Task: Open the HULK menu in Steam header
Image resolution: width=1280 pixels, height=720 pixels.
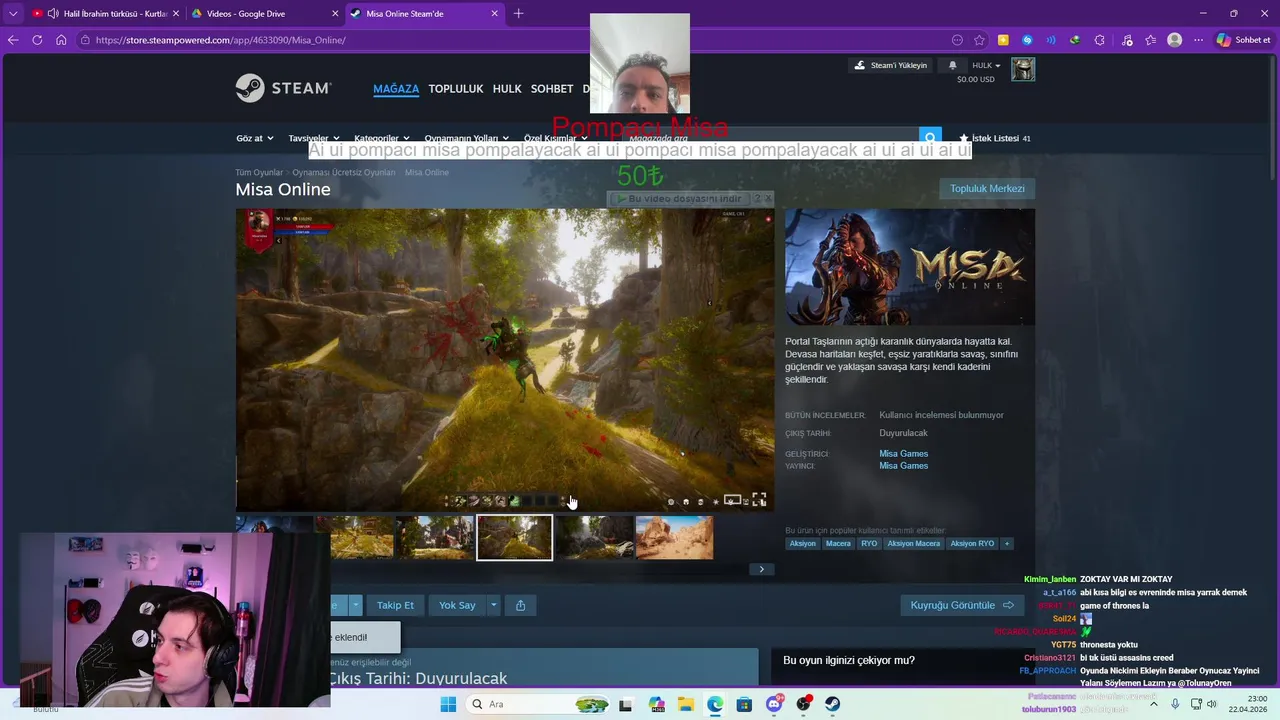Action: (507, 89)
